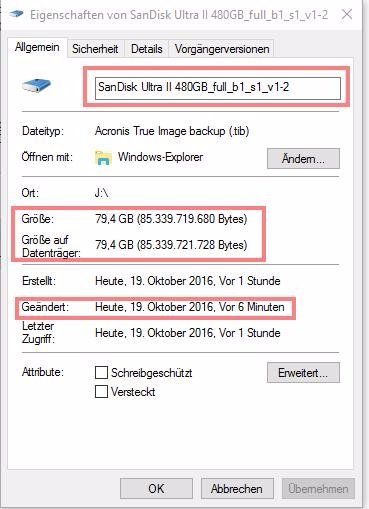Click the Ändern... button
Viewport: 369px width, 509px height.
click(303, 159)
